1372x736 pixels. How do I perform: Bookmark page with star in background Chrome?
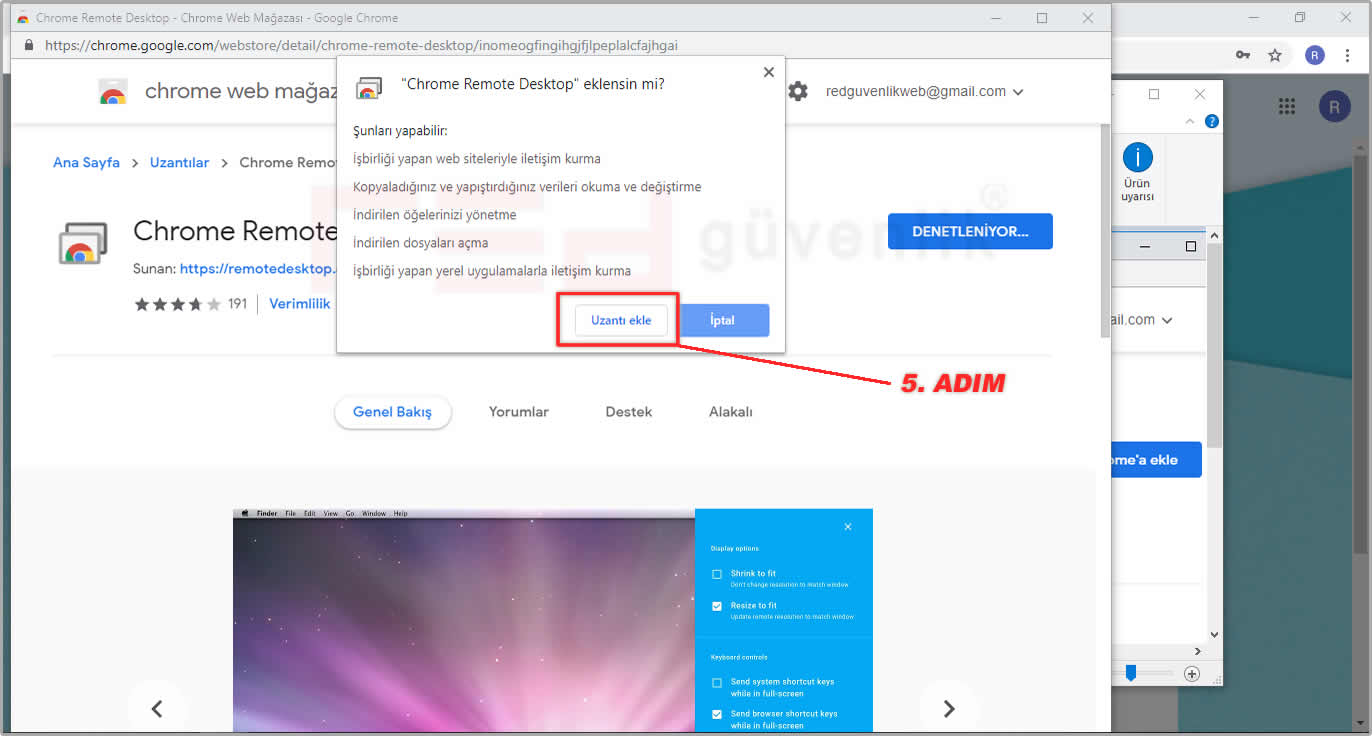pyautogui.click(x=1275, y=55)
